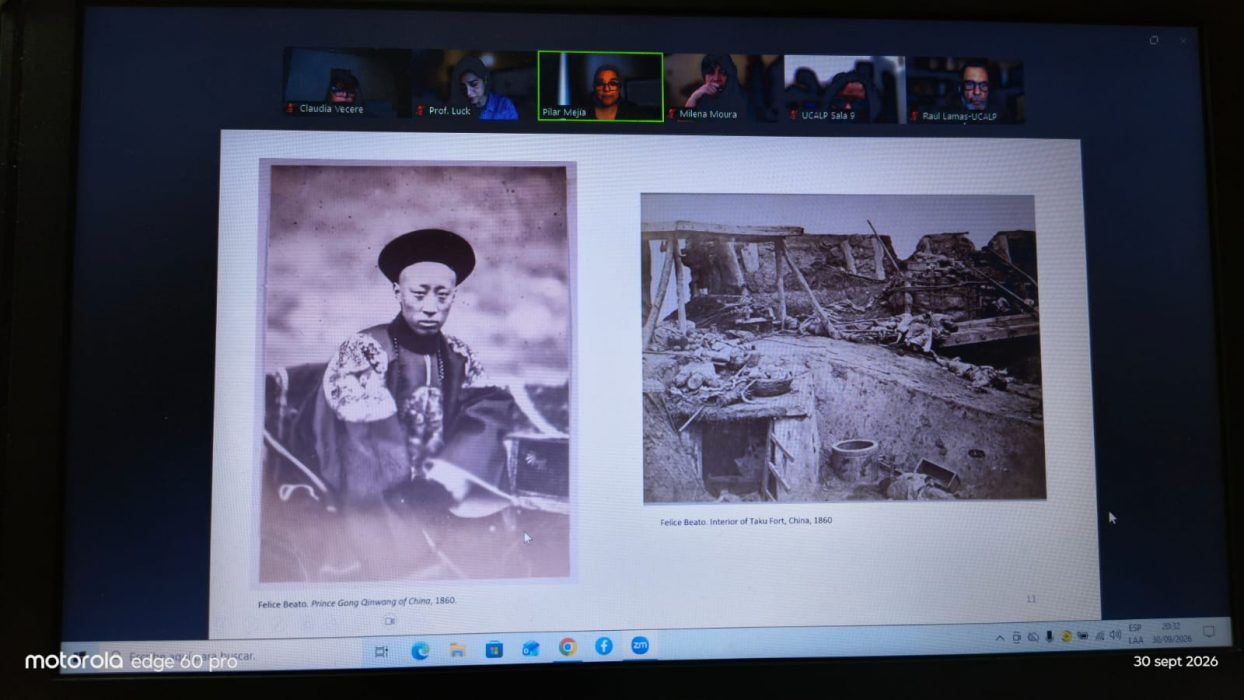Select Prof. Luck's video tile
1244x700 pixels.
pyautogui.click(x=474, y=85)
